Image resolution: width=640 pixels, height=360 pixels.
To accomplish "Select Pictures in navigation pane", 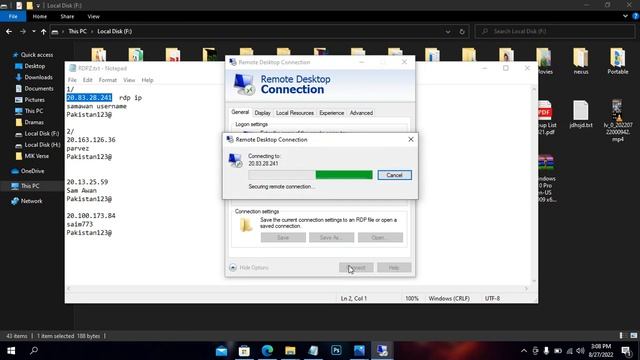I will pos(30,100).
